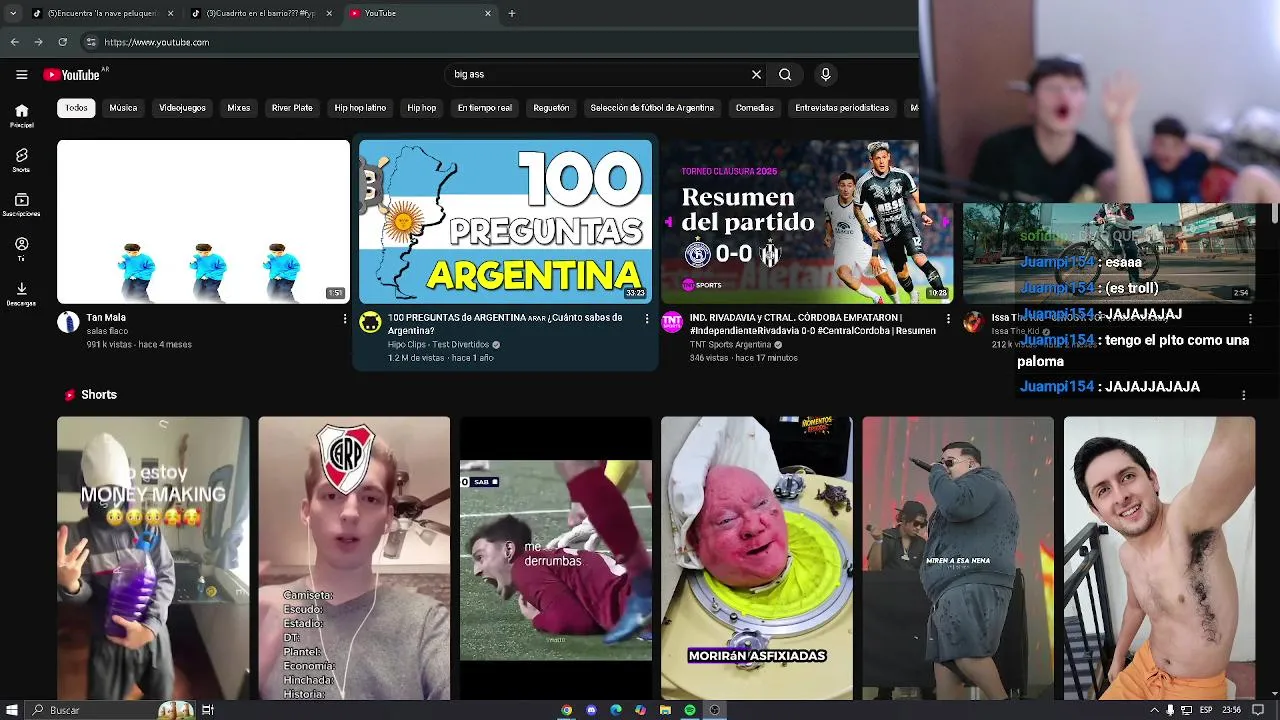Open more options for Tan Mala video

click(x=345, y=319)
